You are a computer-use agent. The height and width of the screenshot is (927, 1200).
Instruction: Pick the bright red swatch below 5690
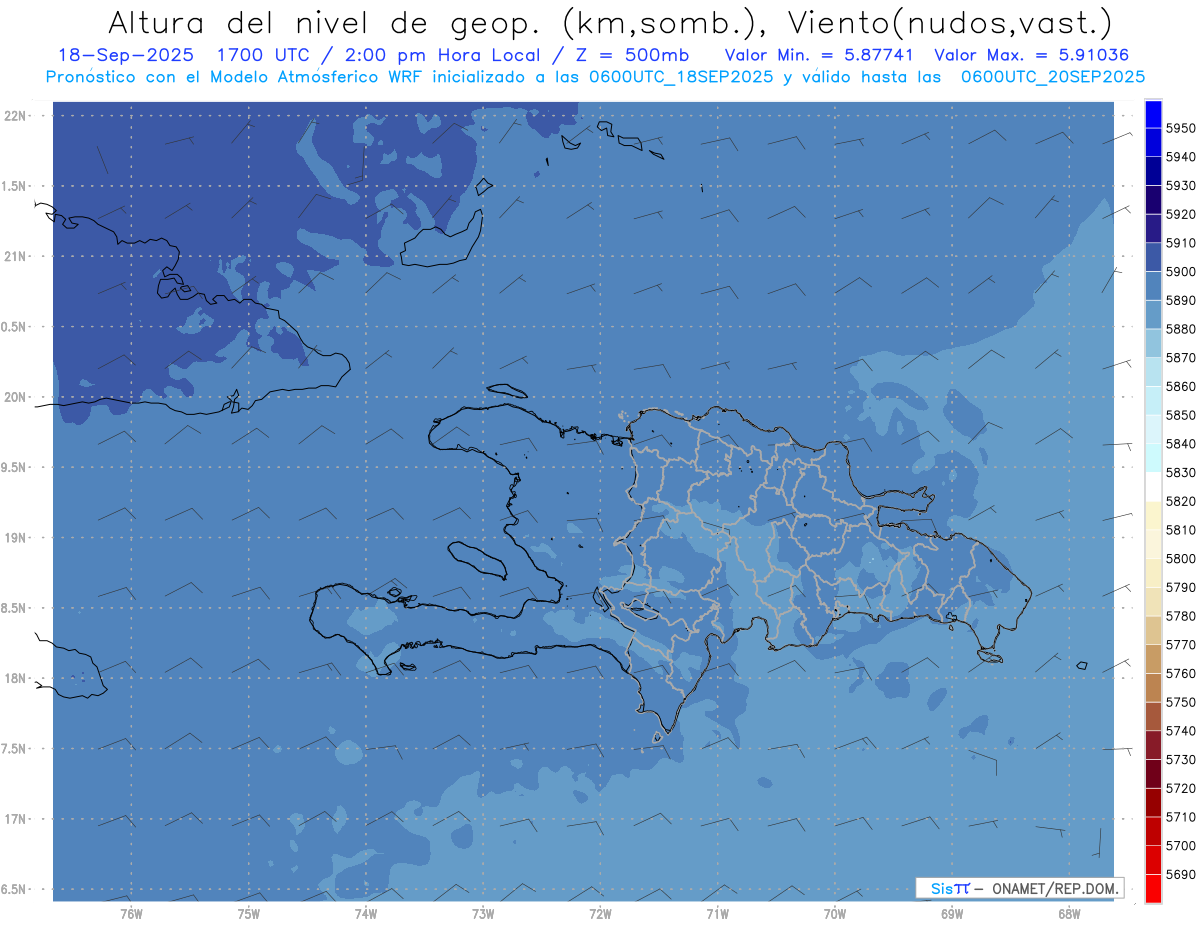point(1153,888)
